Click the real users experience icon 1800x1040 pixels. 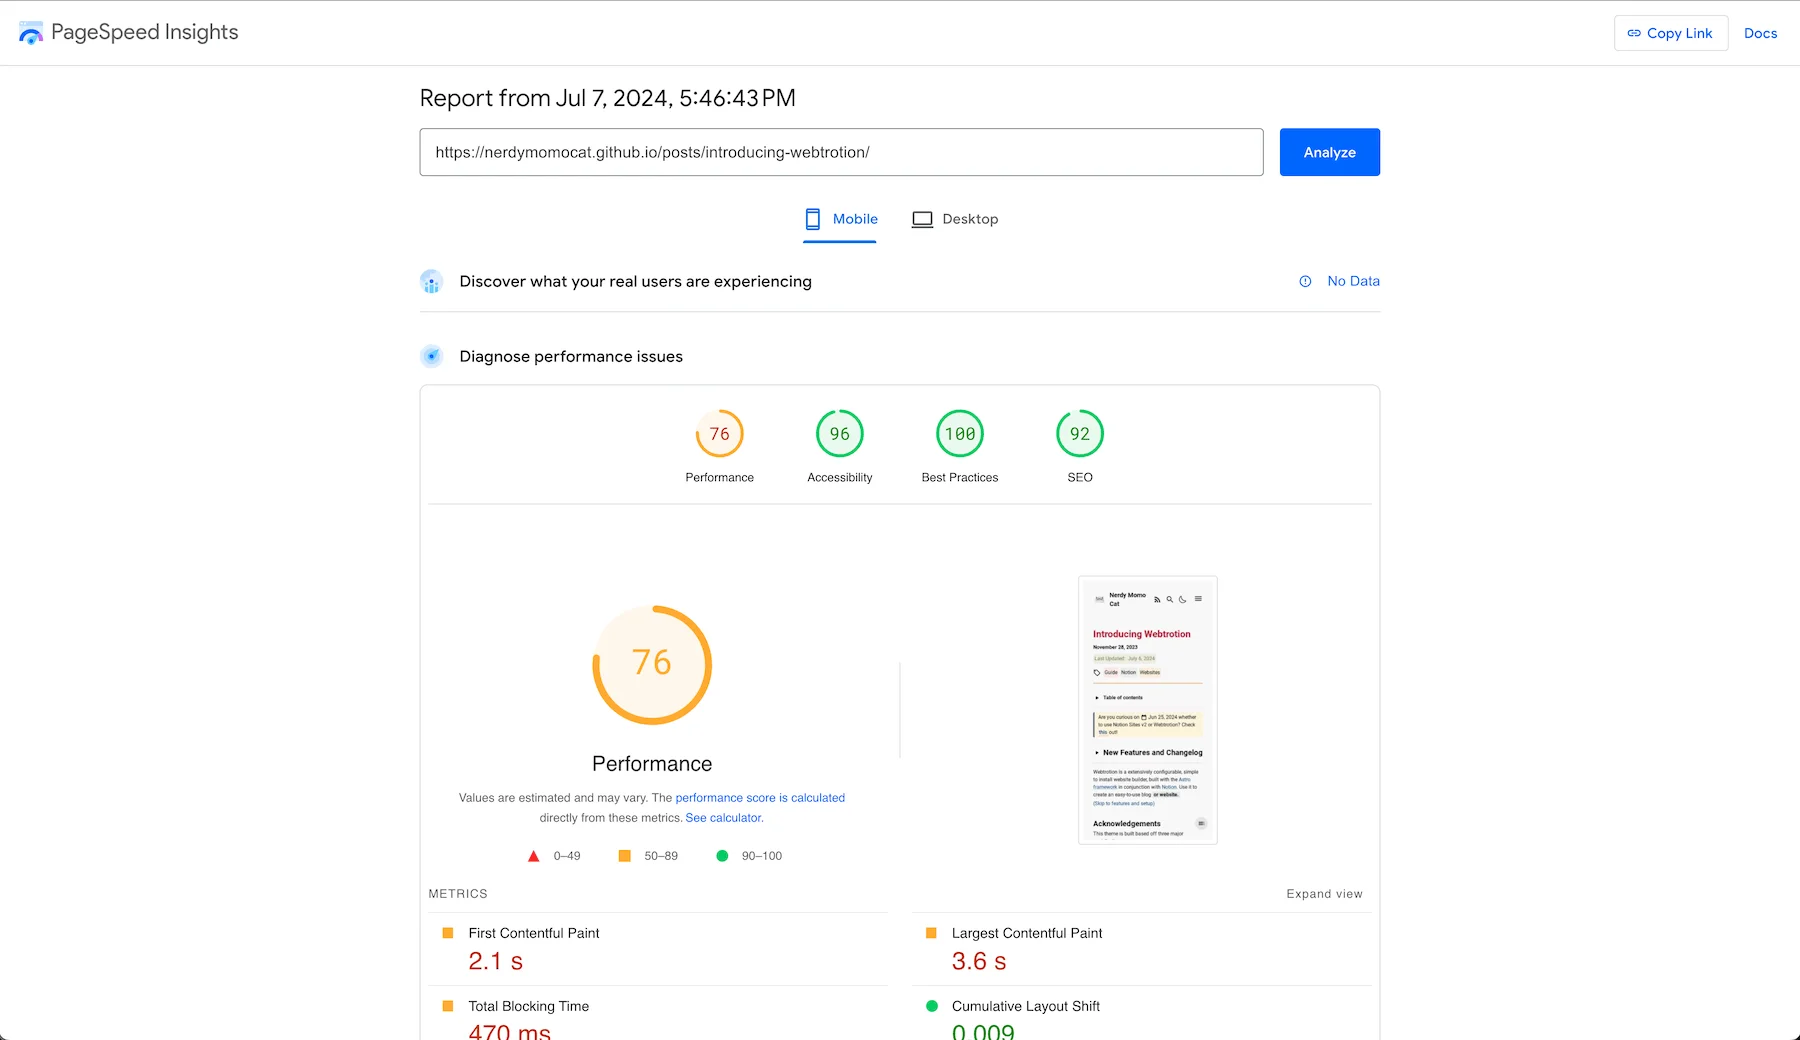tap(432, 282)
